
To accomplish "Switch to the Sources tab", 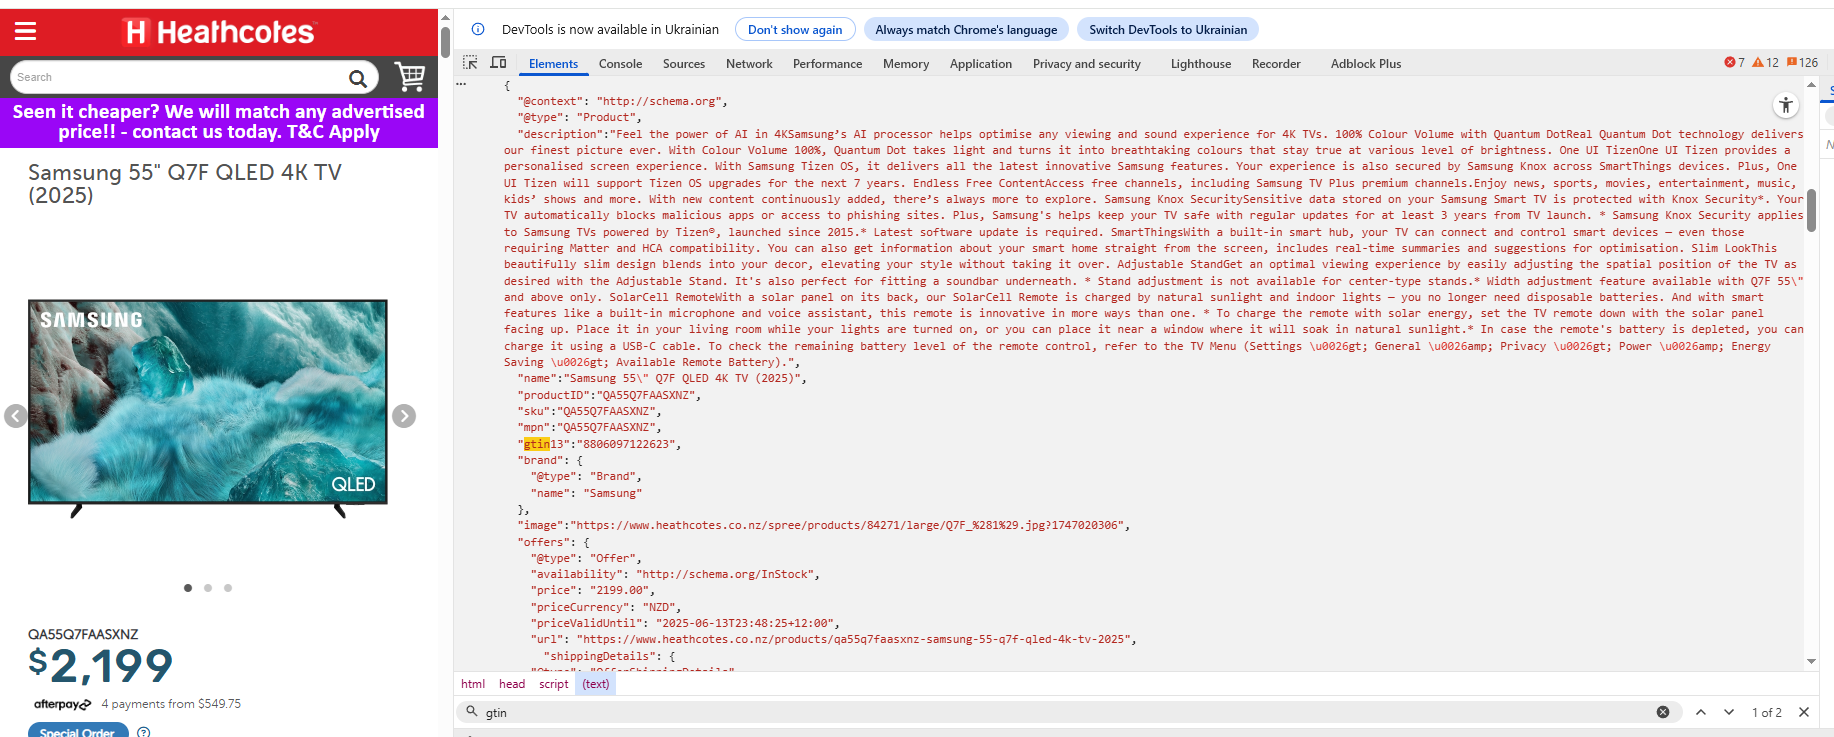I will 684,64.
